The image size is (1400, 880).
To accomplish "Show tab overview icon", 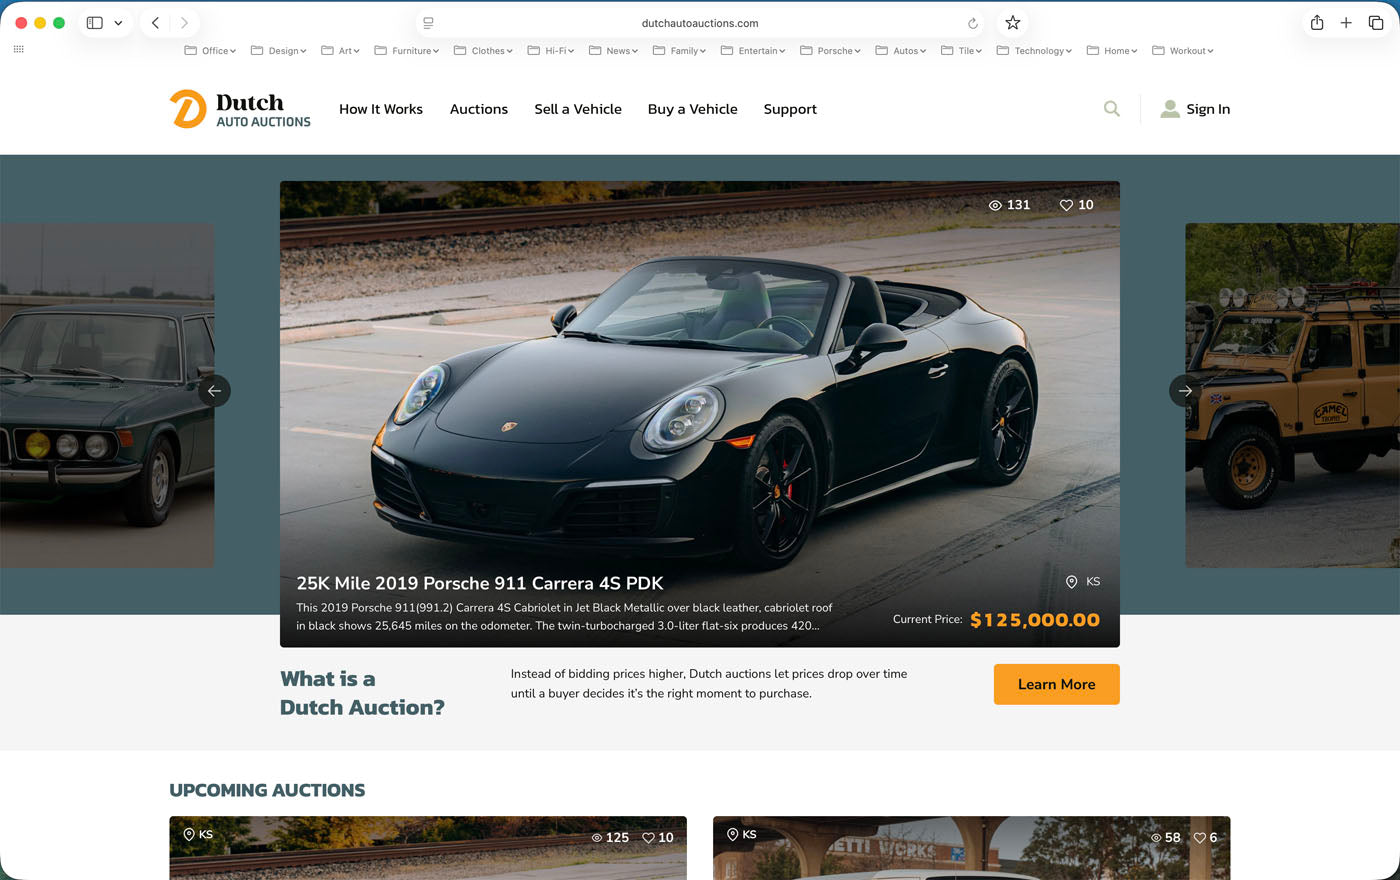I will tap(1376, 23).
